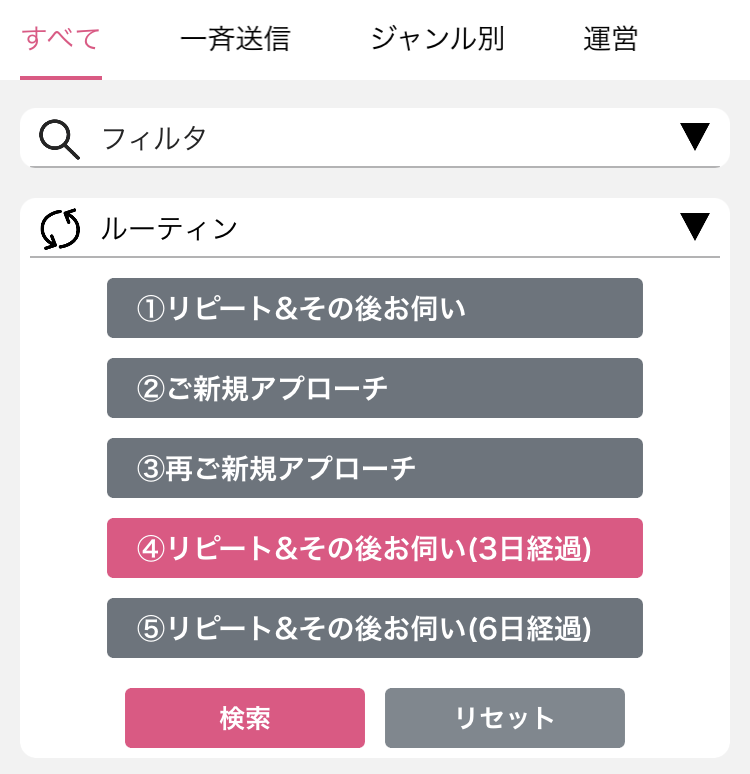750x774 pixels.
Task: Enable ②ご新規アプローチ routine option
Action: 375,388
